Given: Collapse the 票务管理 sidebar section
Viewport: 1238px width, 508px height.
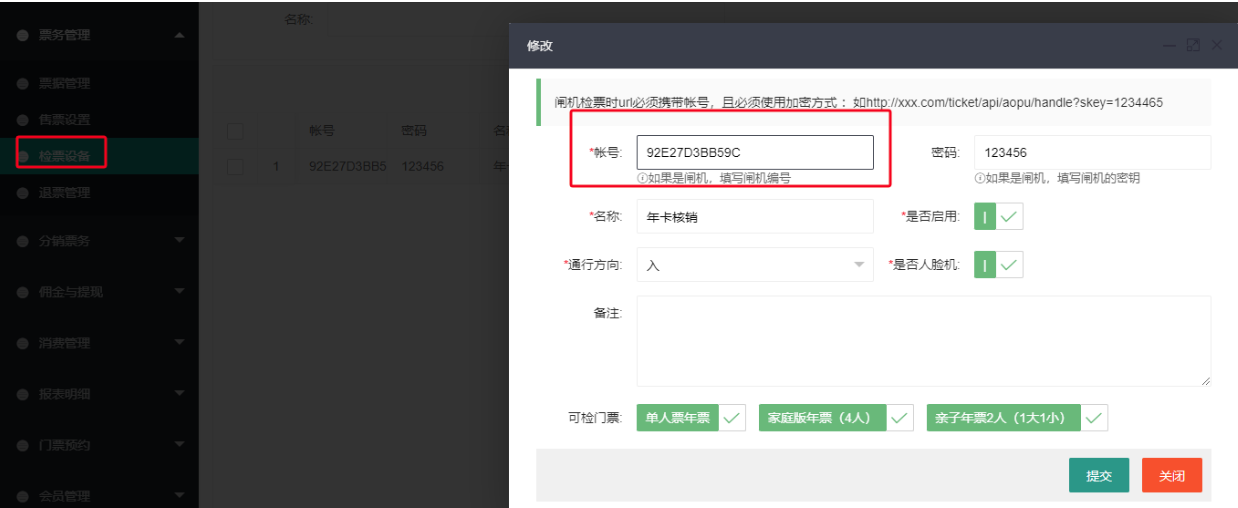Looking at the screenshot, I should point(179,35).
